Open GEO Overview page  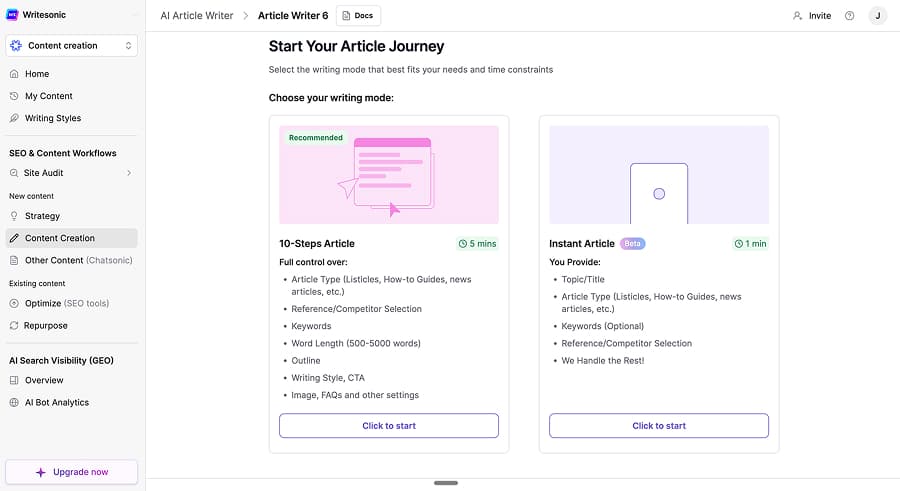click(x=44, y=380)
